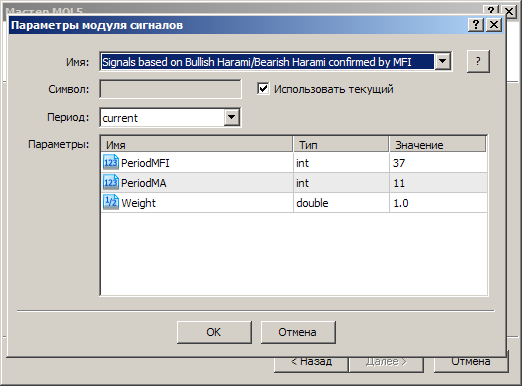This screenshot has height=386, width=522.
Task: Select the PeriodMA parameter name
Action: pyautogui.click(x=143, y=183)
